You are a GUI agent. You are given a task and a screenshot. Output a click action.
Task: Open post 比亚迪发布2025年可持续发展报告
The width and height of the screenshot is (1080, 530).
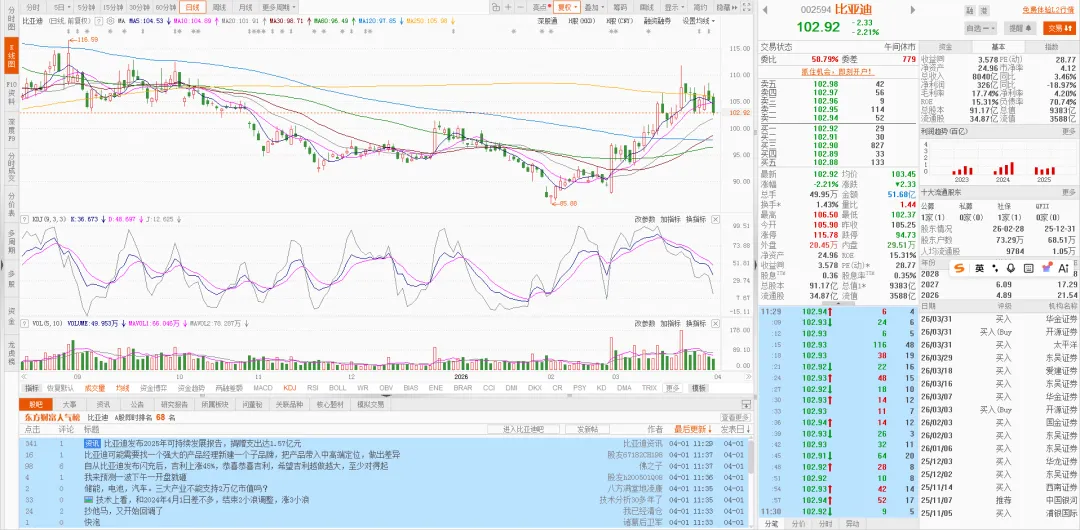(201, 443)
